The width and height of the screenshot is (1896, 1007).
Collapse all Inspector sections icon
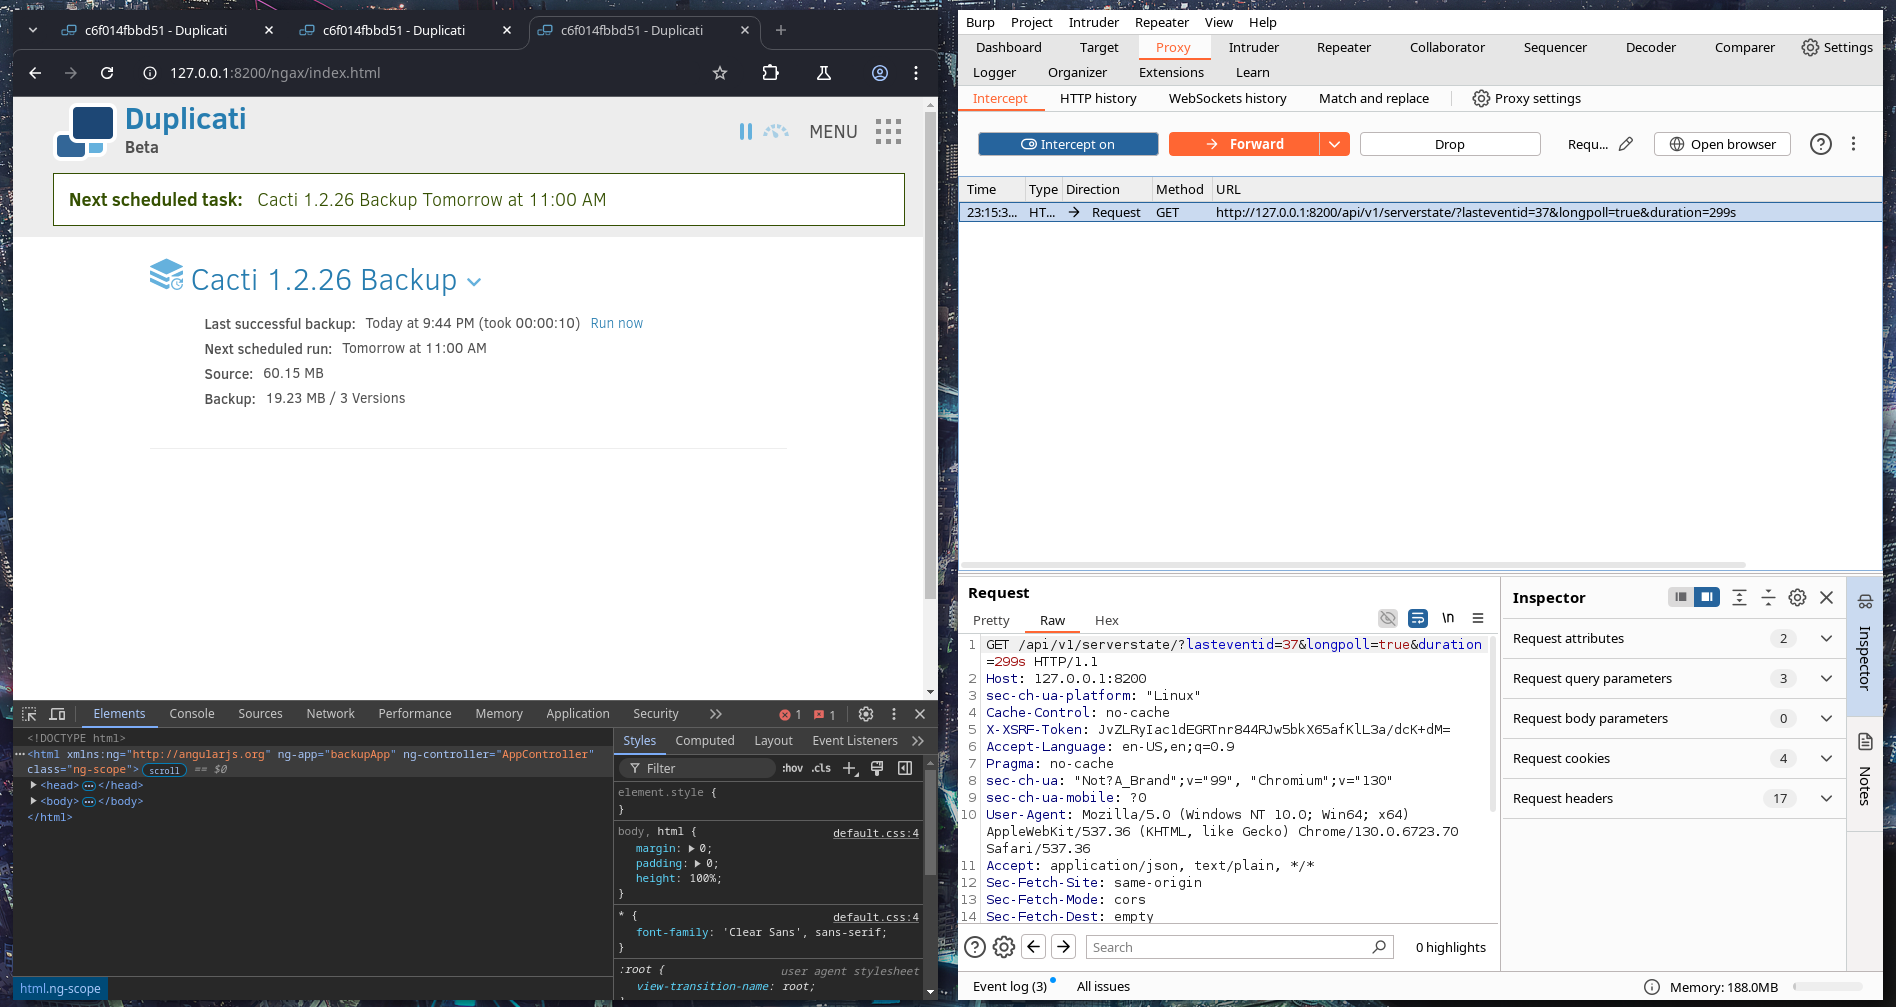1768,597
